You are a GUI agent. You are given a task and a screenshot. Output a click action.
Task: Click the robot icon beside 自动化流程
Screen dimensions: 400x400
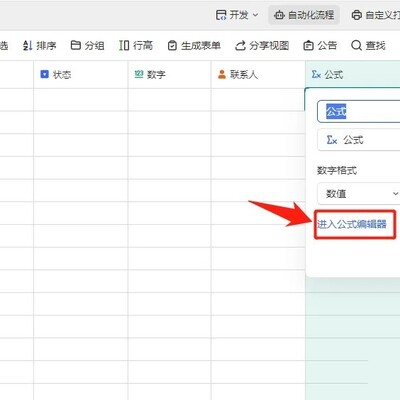click(x=279, y=15)
